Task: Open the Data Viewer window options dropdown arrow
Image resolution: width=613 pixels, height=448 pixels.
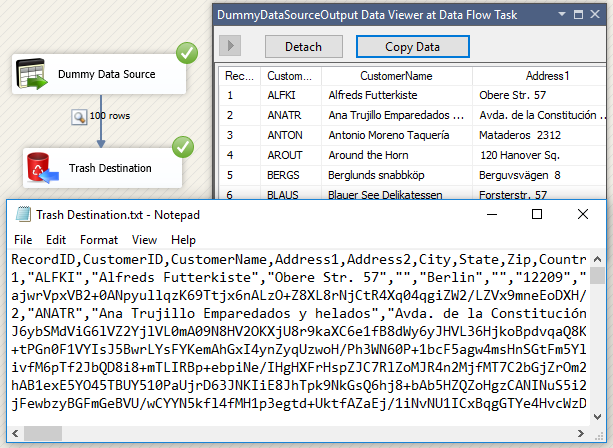Action: point(562,14)
